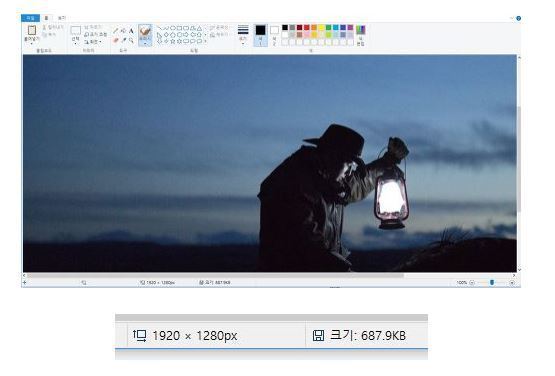
Task: Click the Resize (크기 조정) button
Action: (96, 34)
